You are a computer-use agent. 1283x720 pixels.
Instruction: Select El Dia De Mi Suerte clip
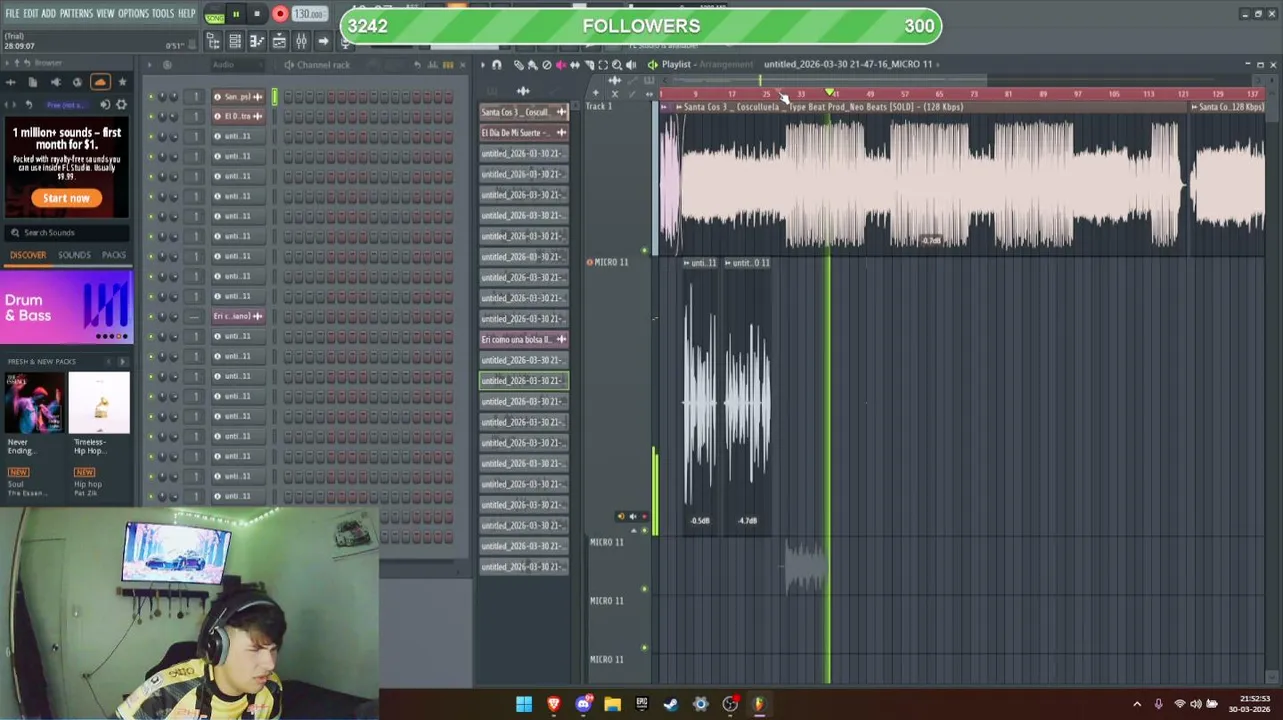pos(524,133)
